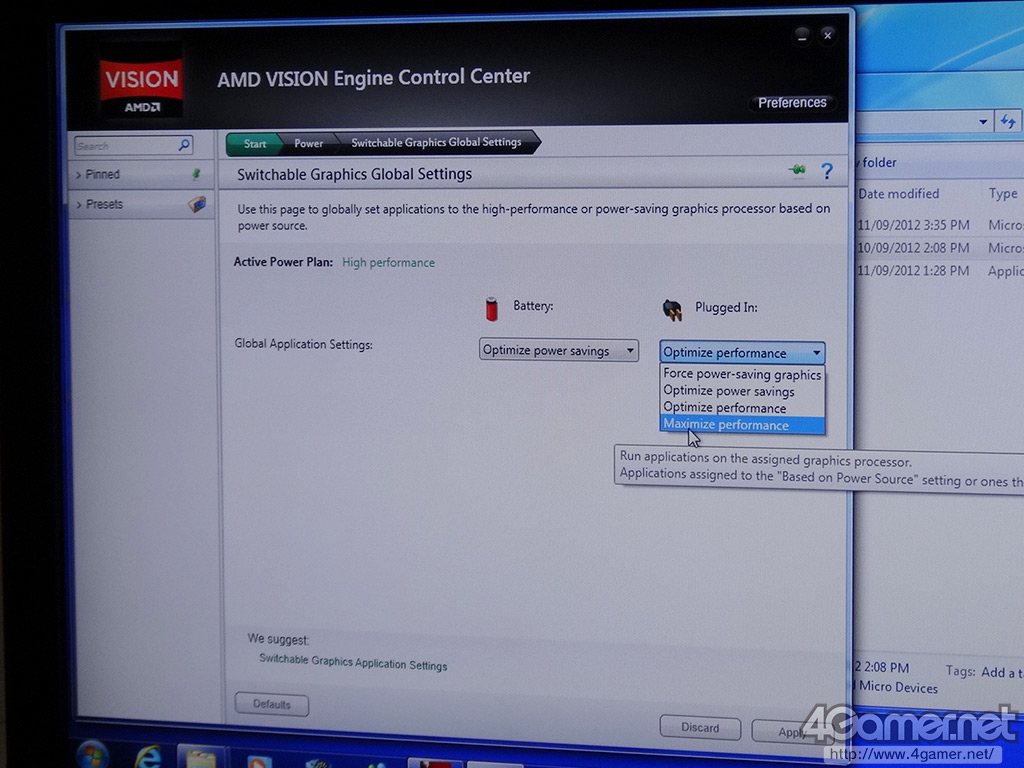
Task: Expand the Presets section
Action: [79, 204]
